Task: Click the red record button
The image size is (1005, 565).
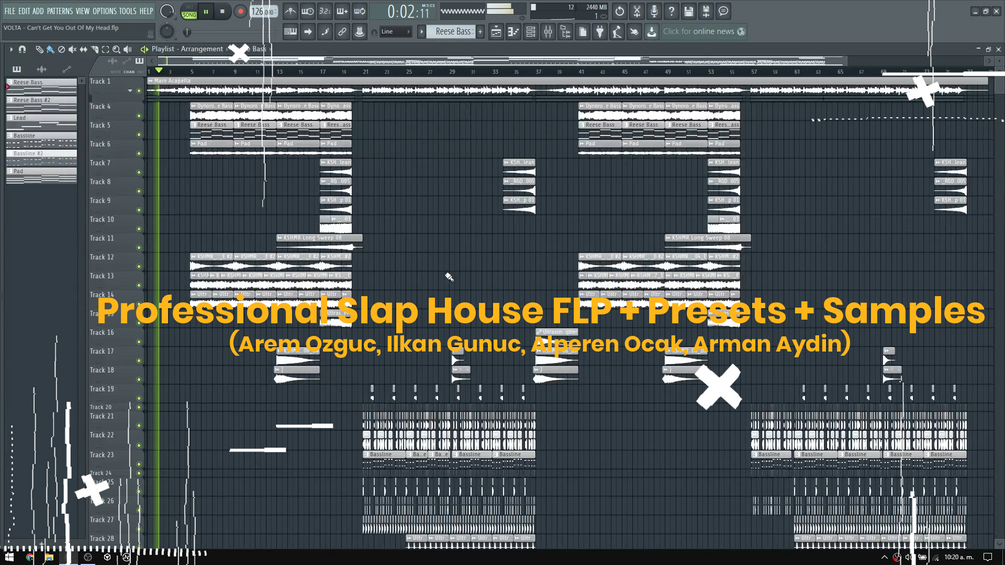Action: coord(240,12)
